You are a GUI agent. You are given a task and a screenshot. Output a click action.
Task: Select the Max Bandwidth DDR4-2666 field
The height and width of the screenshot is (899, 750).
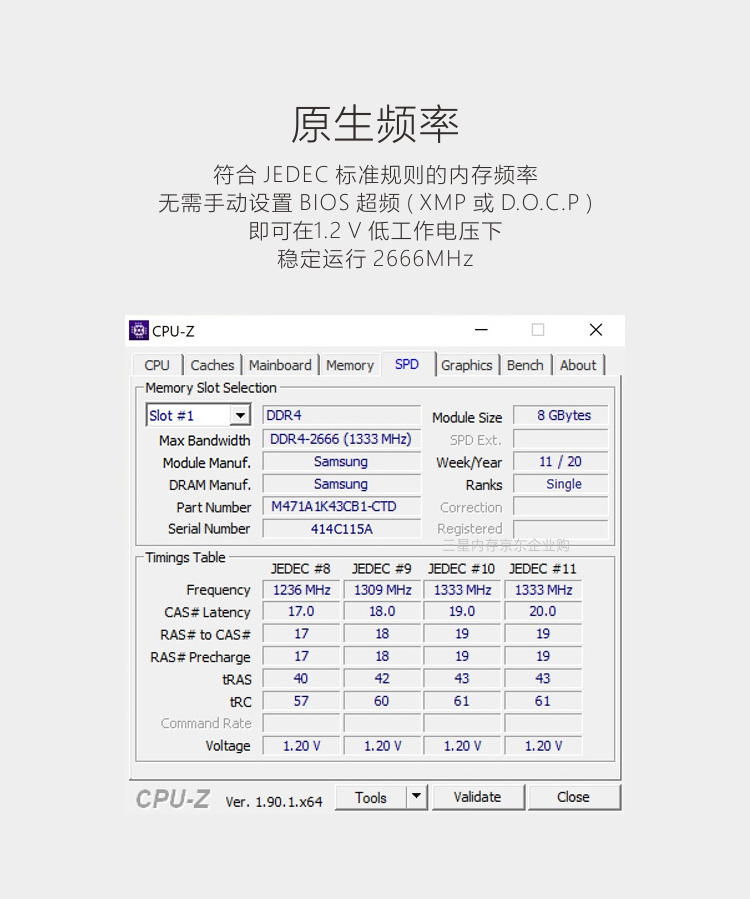pos(341,439)
